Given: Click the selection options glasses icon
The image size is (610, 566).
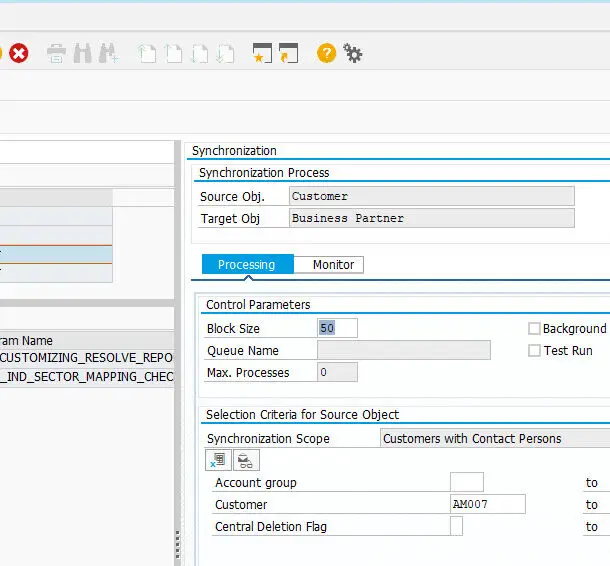Looking at the screenshot, I should [246, 460].
